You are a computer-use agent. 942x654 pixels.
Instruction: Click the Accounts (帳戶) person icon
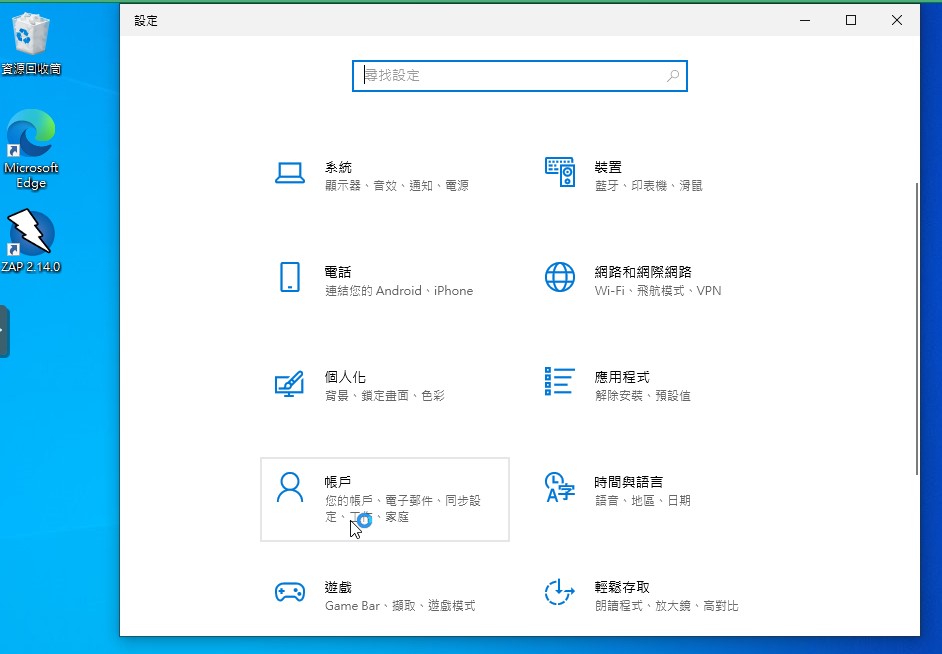[x=290, y=487]
